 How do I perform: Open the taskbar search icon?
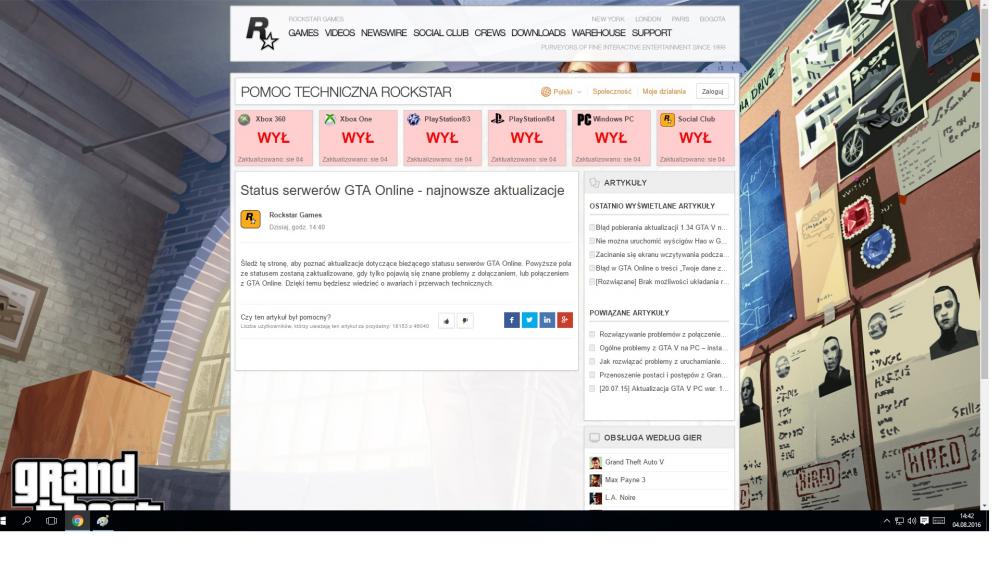[26, 521]
